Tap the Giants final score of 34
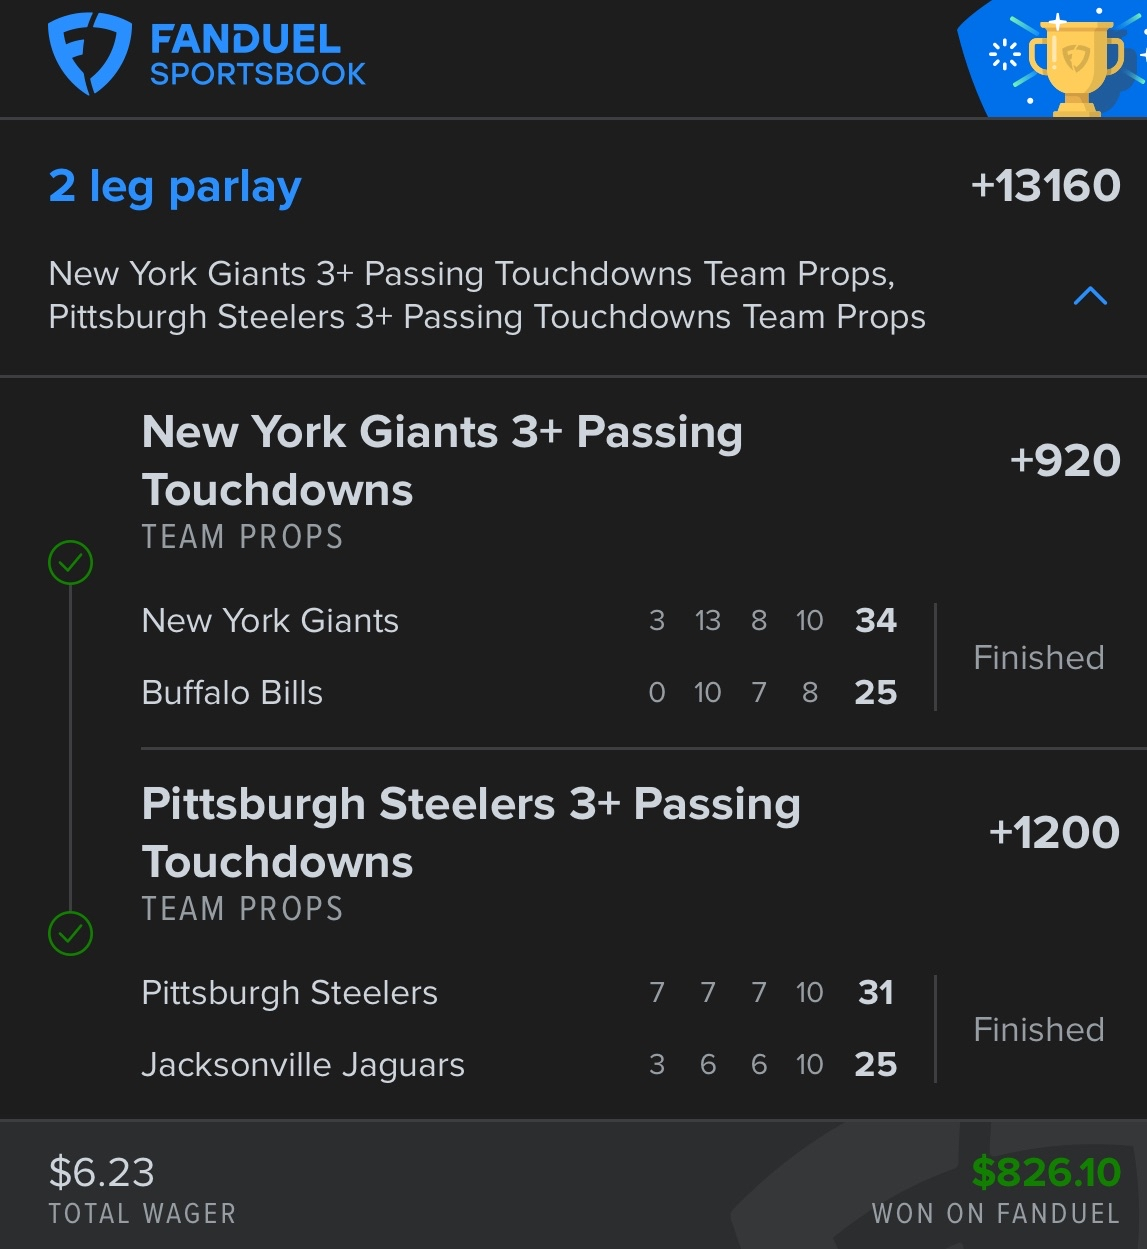This screenshot has height=1249, width=1147. 876,621
